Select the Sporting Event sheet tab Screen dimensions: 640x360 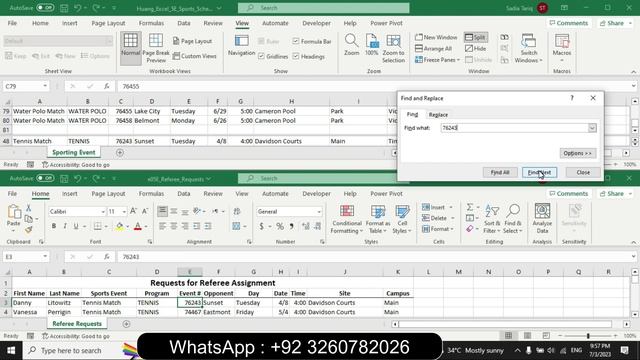pos(74,152)
